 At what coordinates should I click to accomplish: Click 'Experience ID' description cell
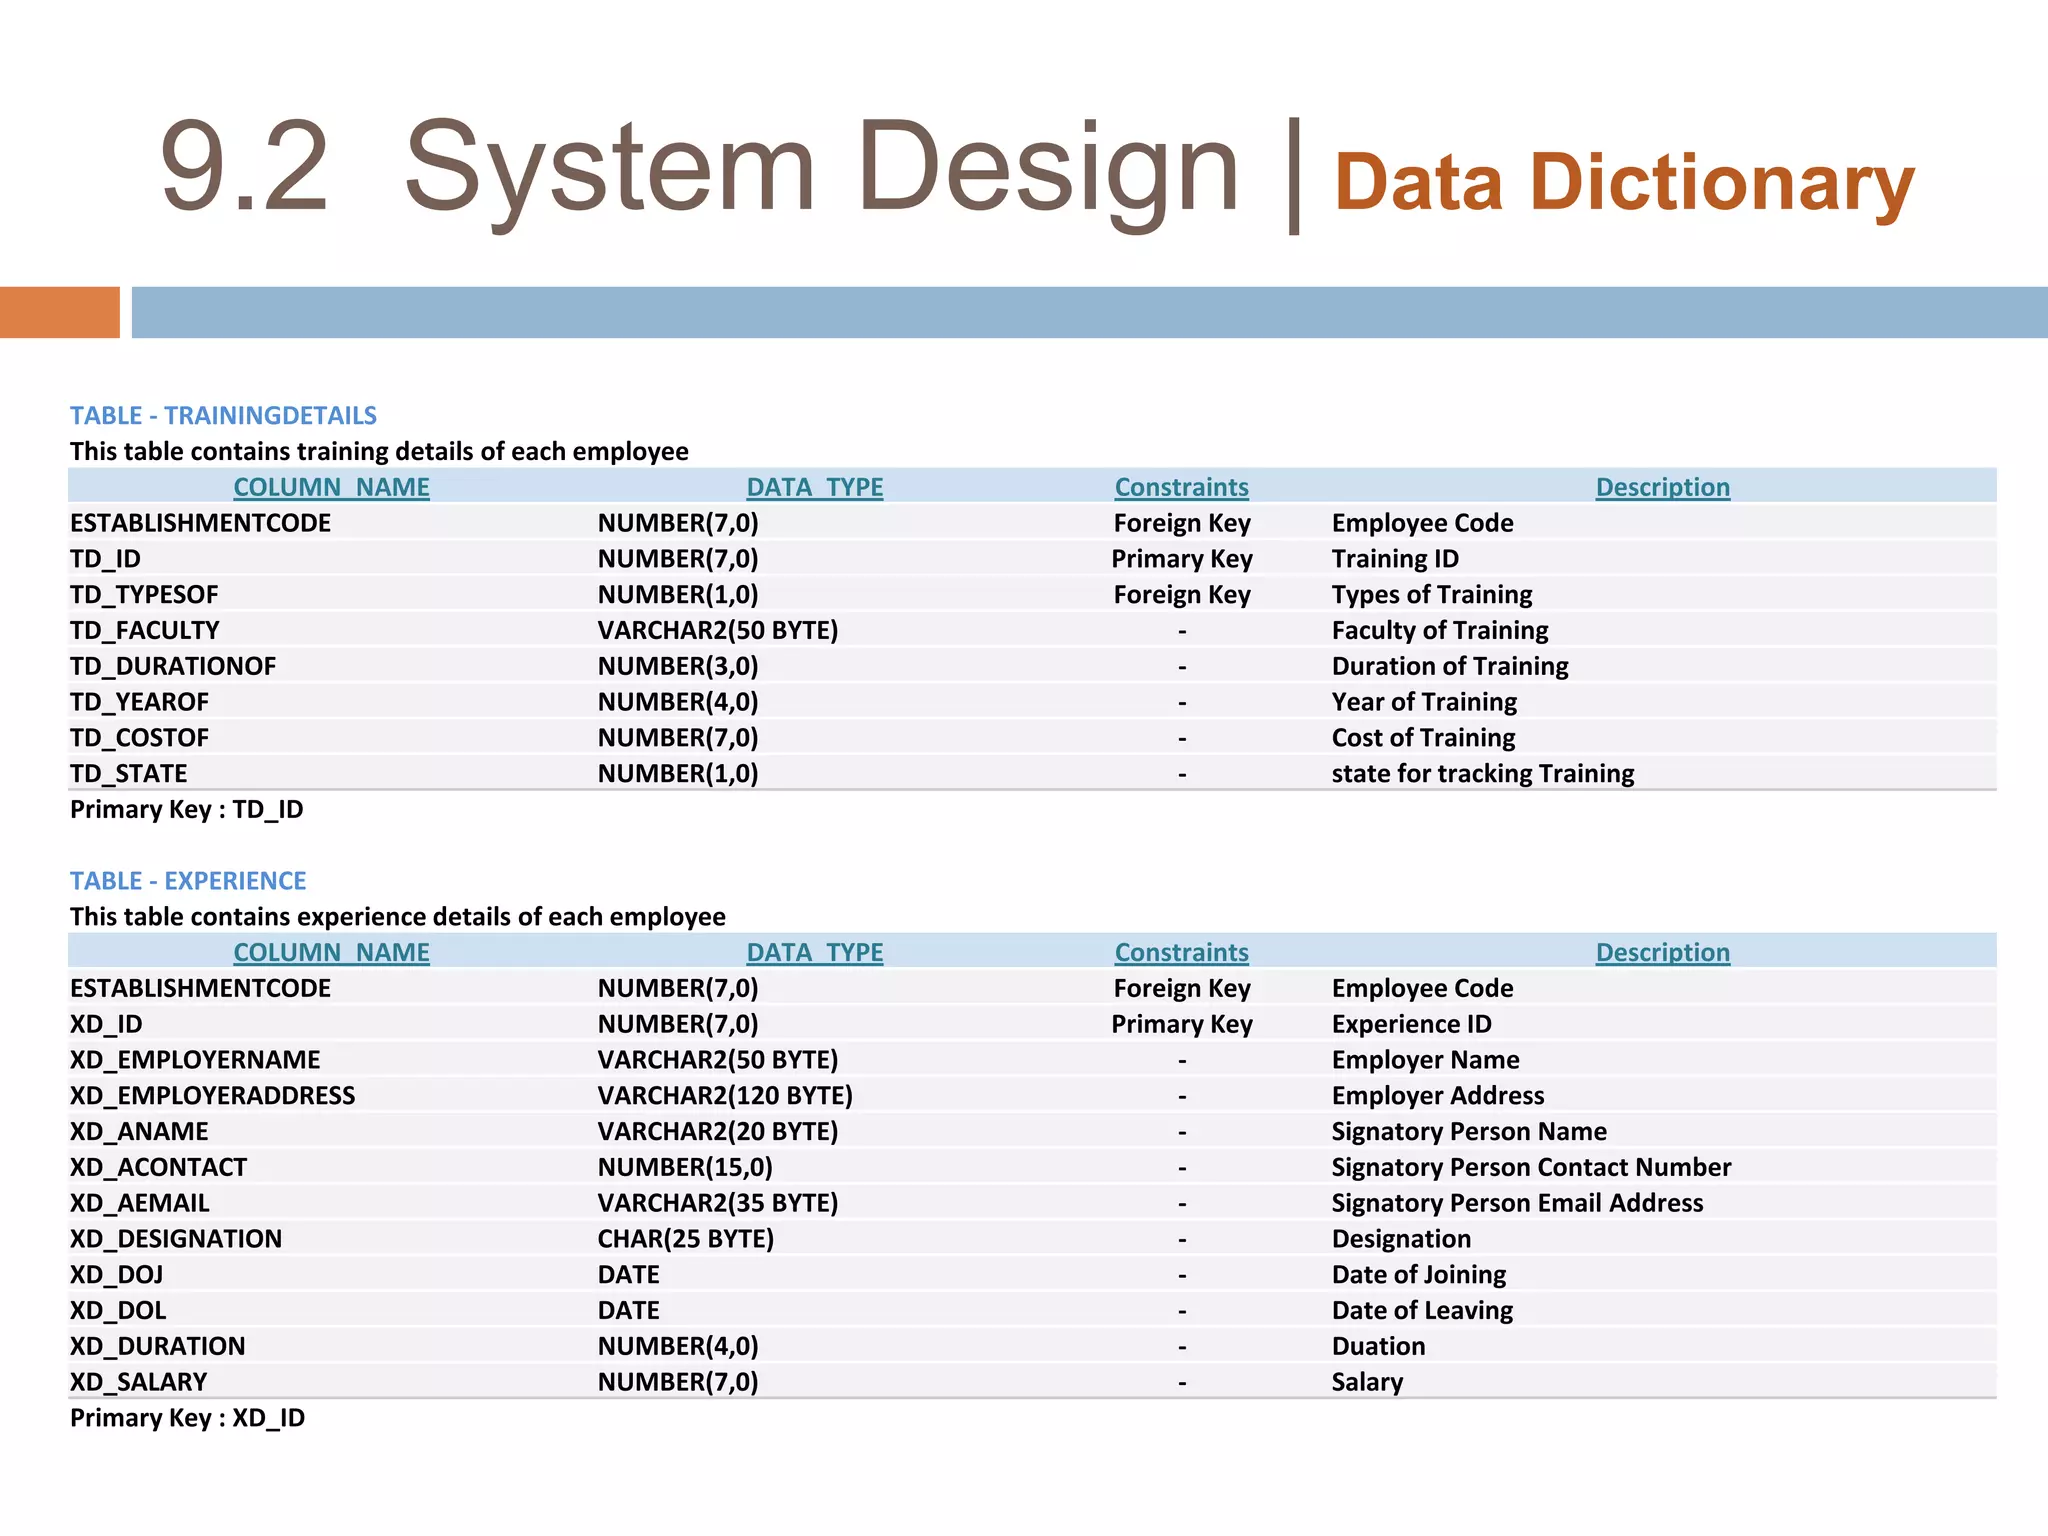point(1411,1024)
